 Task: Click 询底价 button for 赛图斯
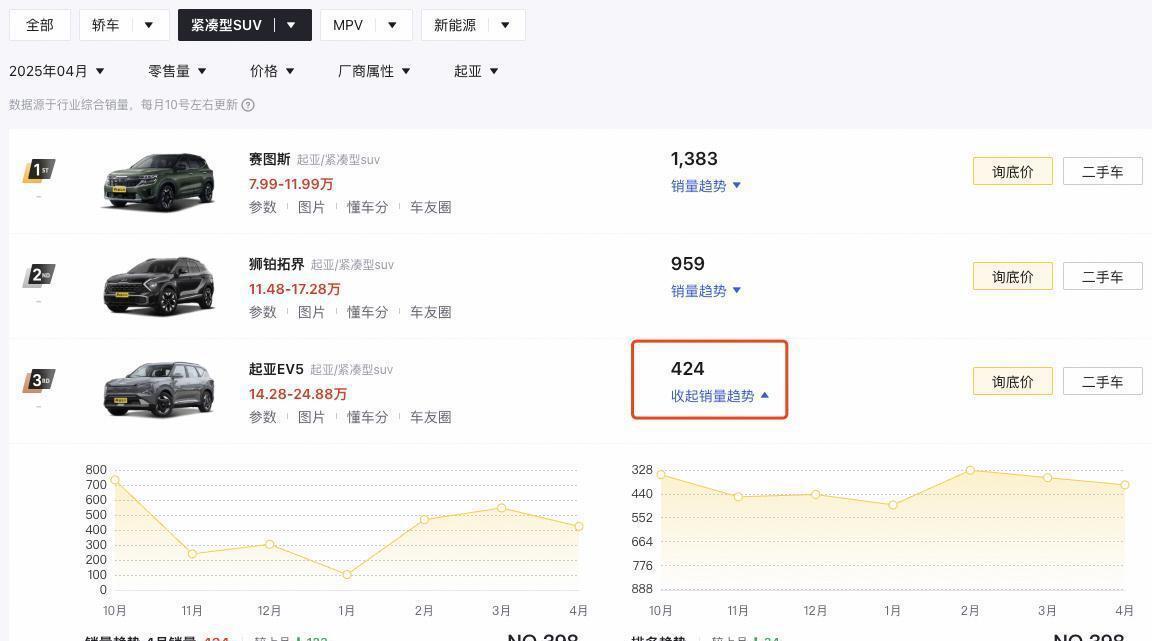point(1012,171)
